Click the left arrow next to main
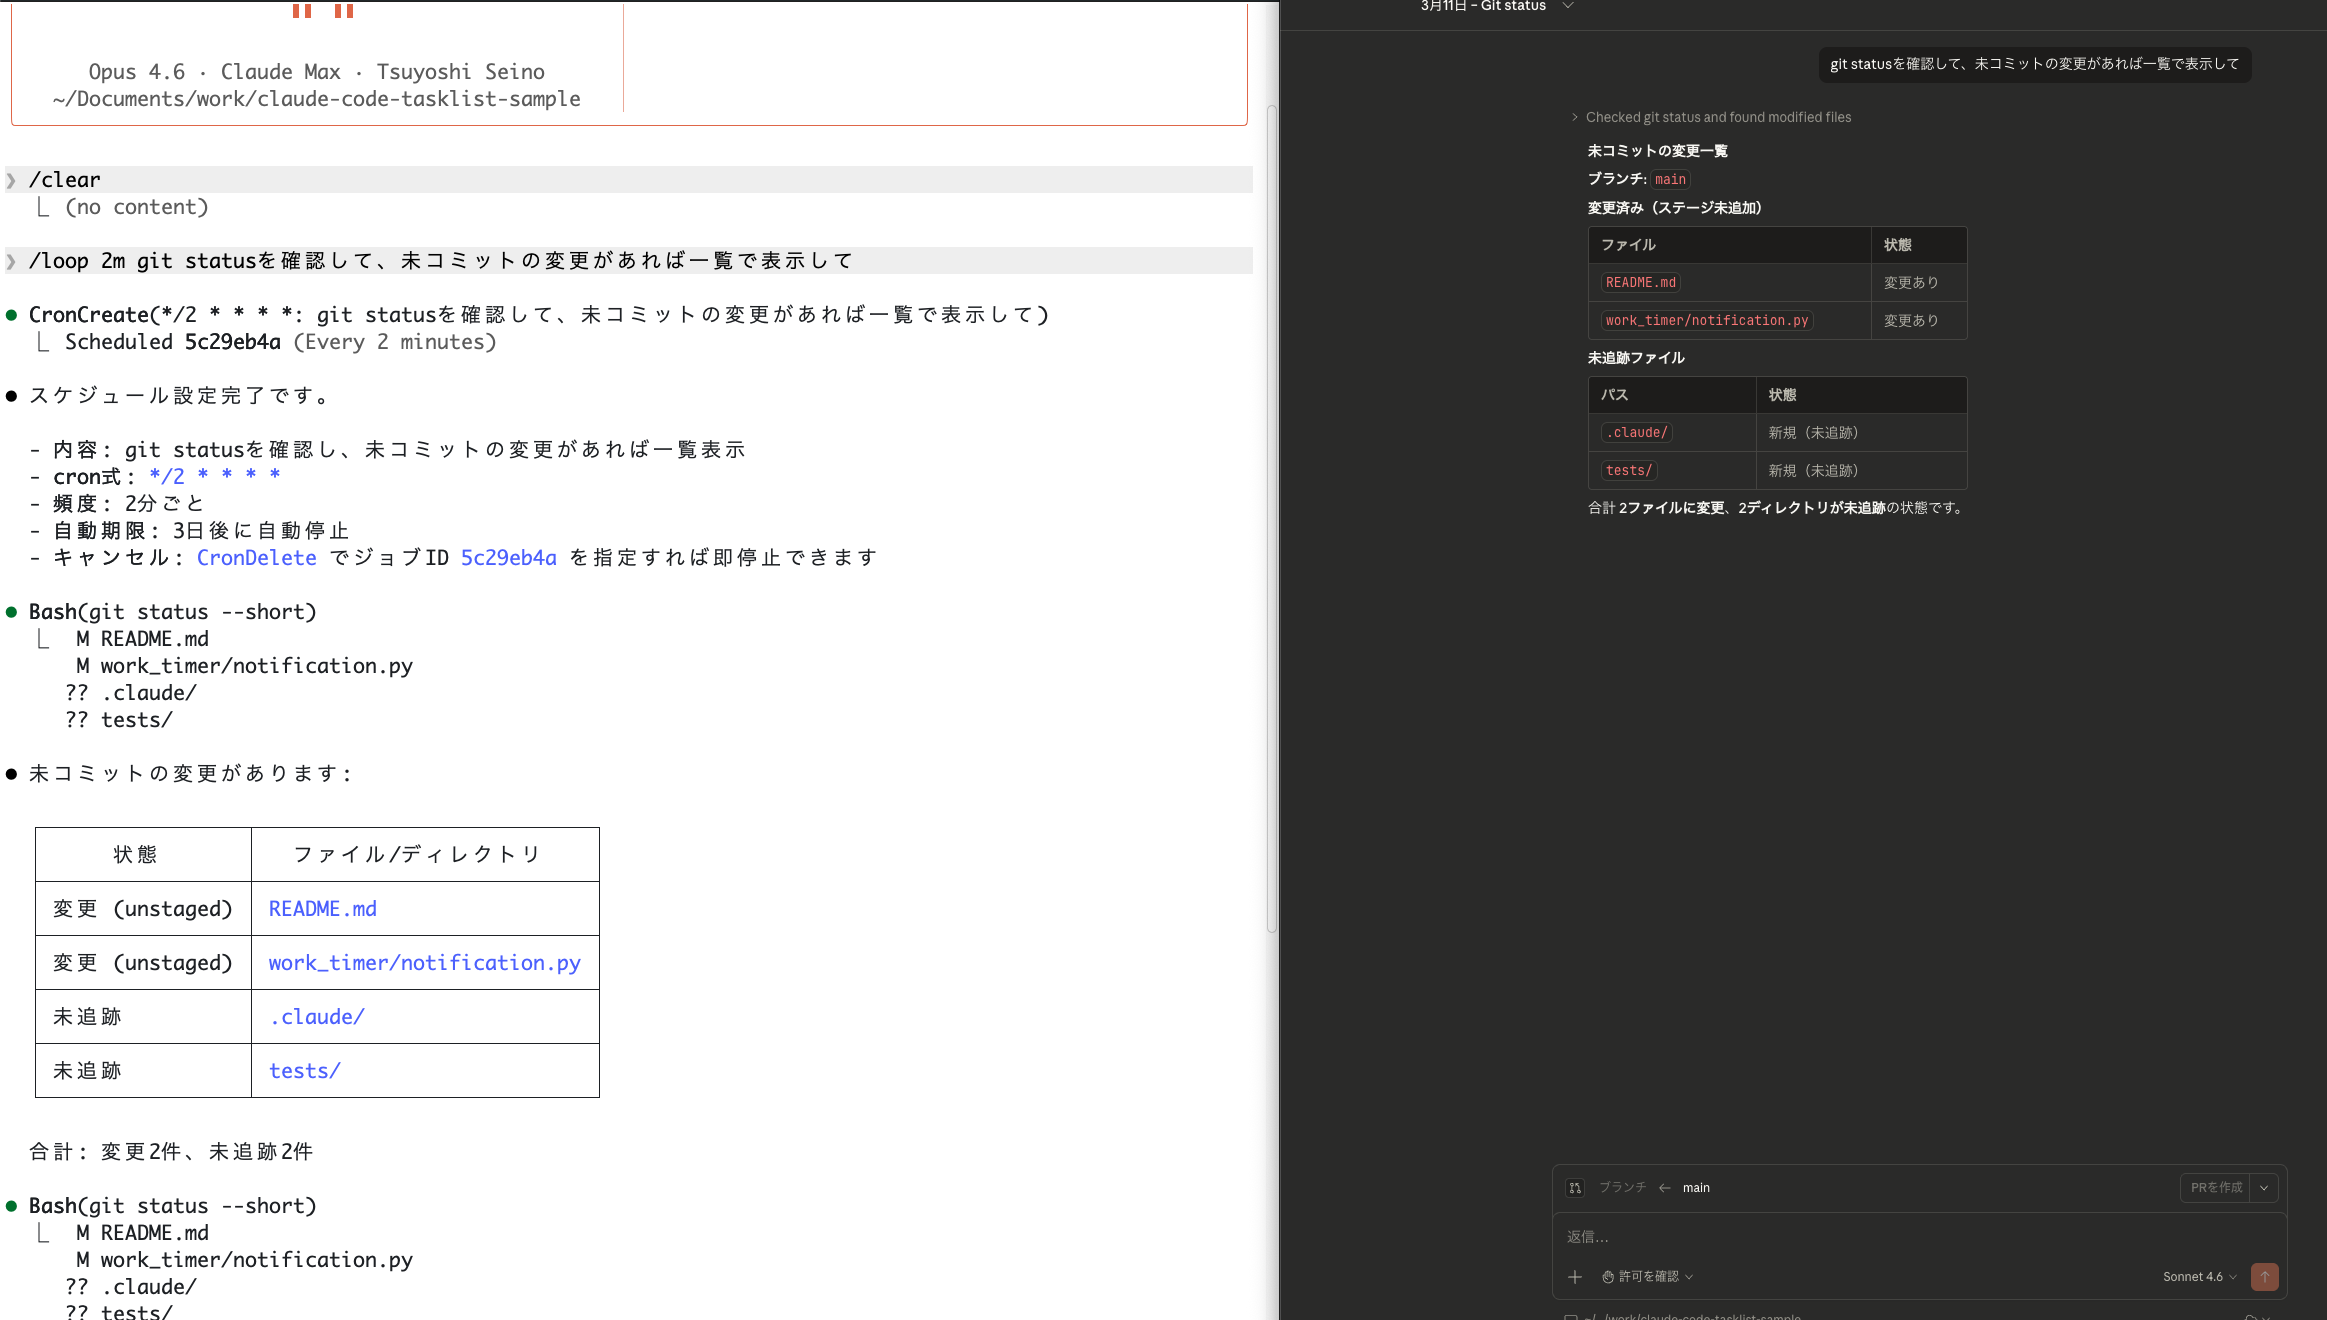2327x1320 pixels. coord(1664,1188)
